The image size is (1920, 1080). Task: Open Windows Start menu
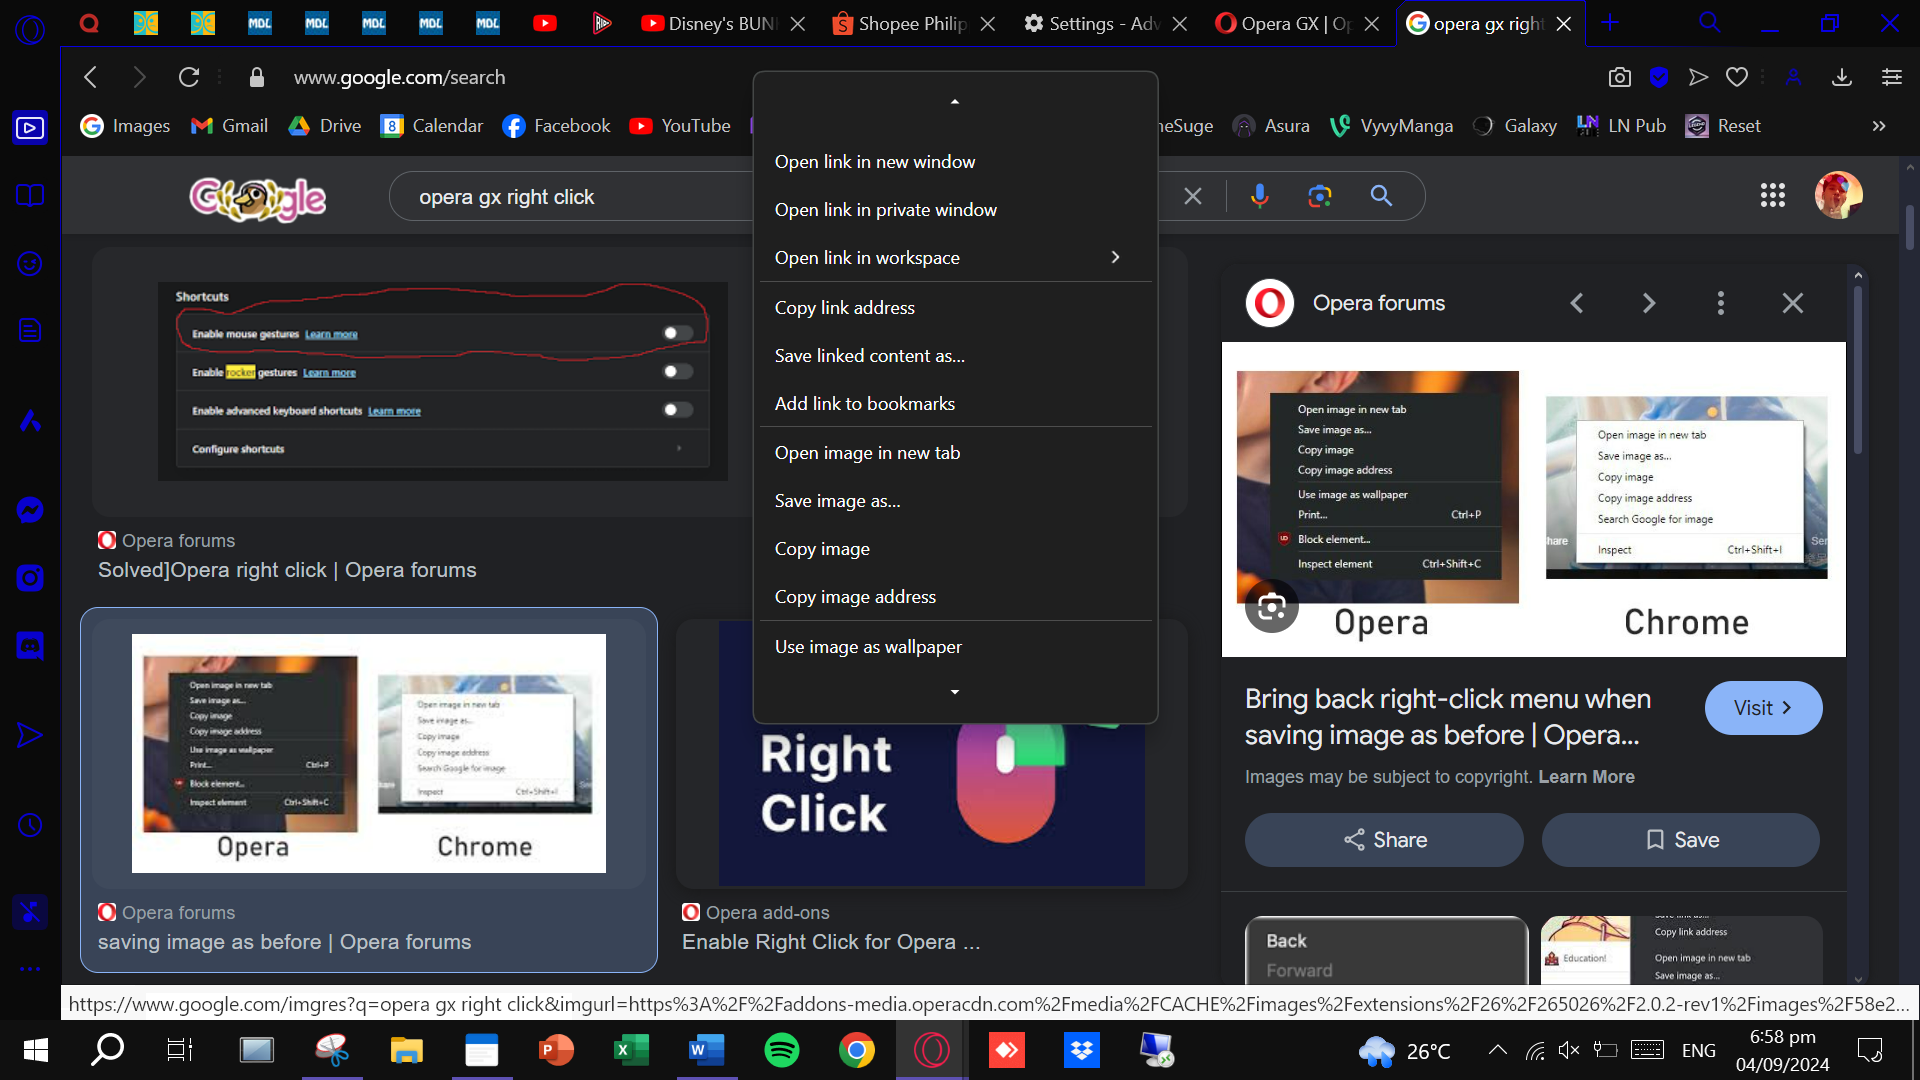tap(36, 1050)
